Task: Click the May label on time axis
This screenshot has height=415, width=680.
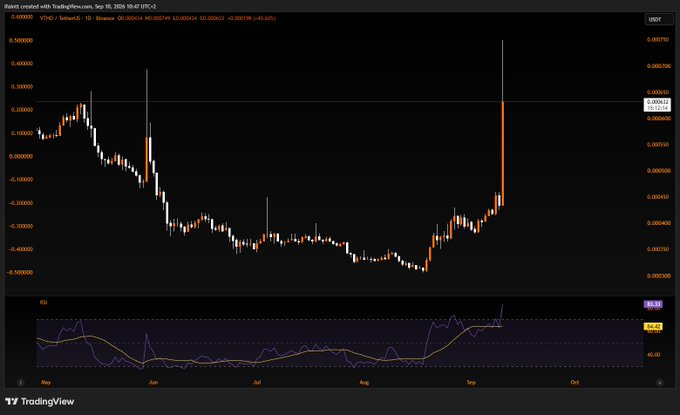Action: click(46, 382)
